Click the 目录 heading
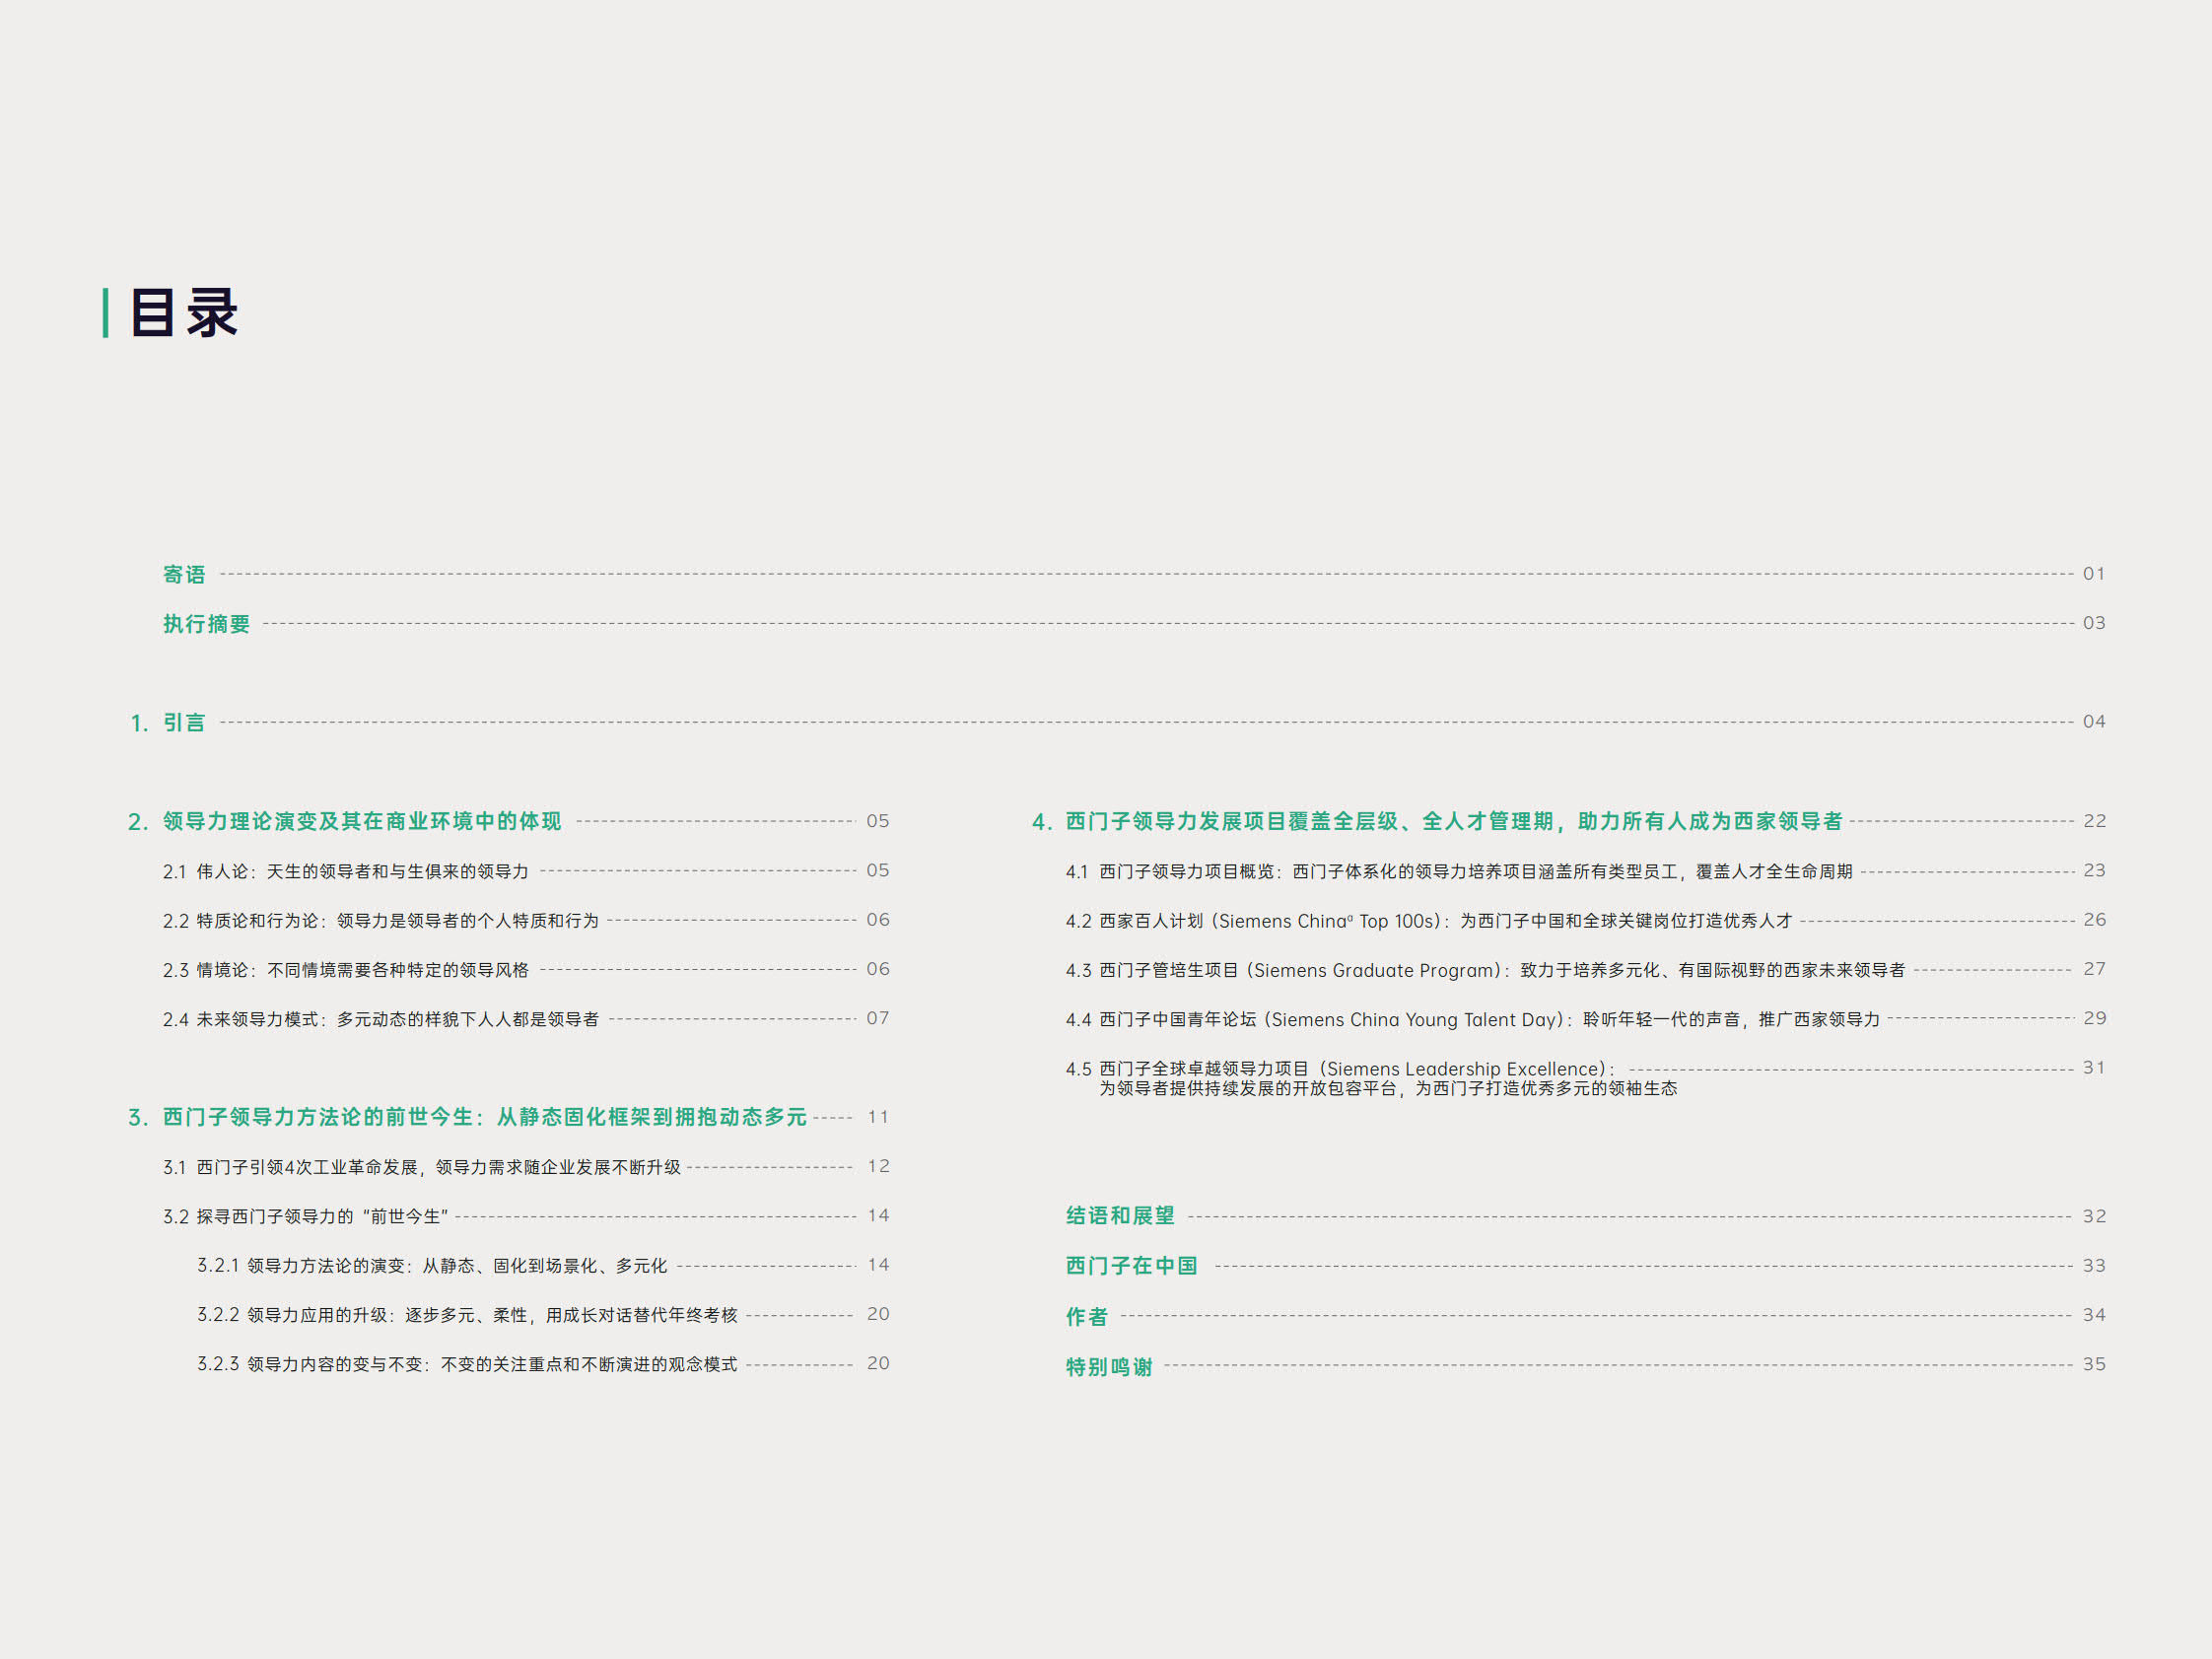 click(x=184, y=313)
